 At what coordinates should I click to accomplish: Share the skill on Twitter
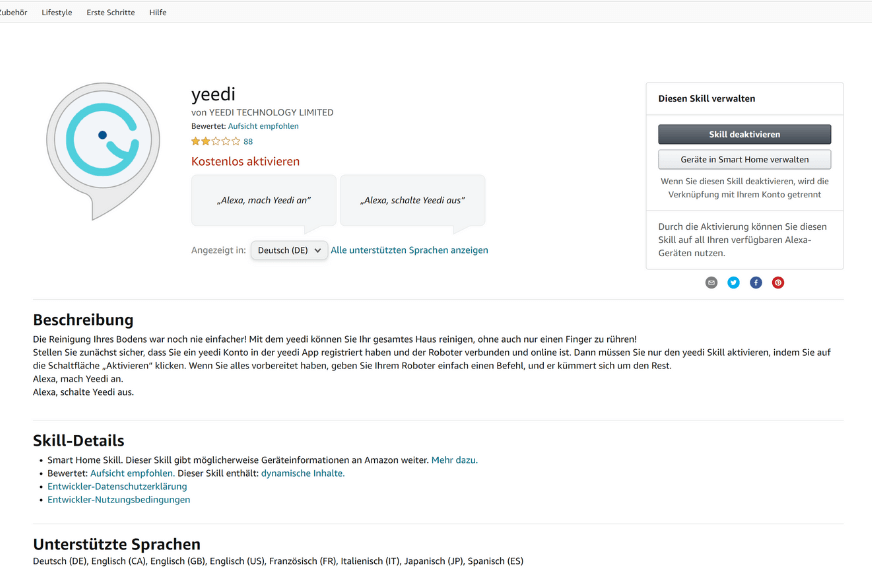click(x=733, y=282)
